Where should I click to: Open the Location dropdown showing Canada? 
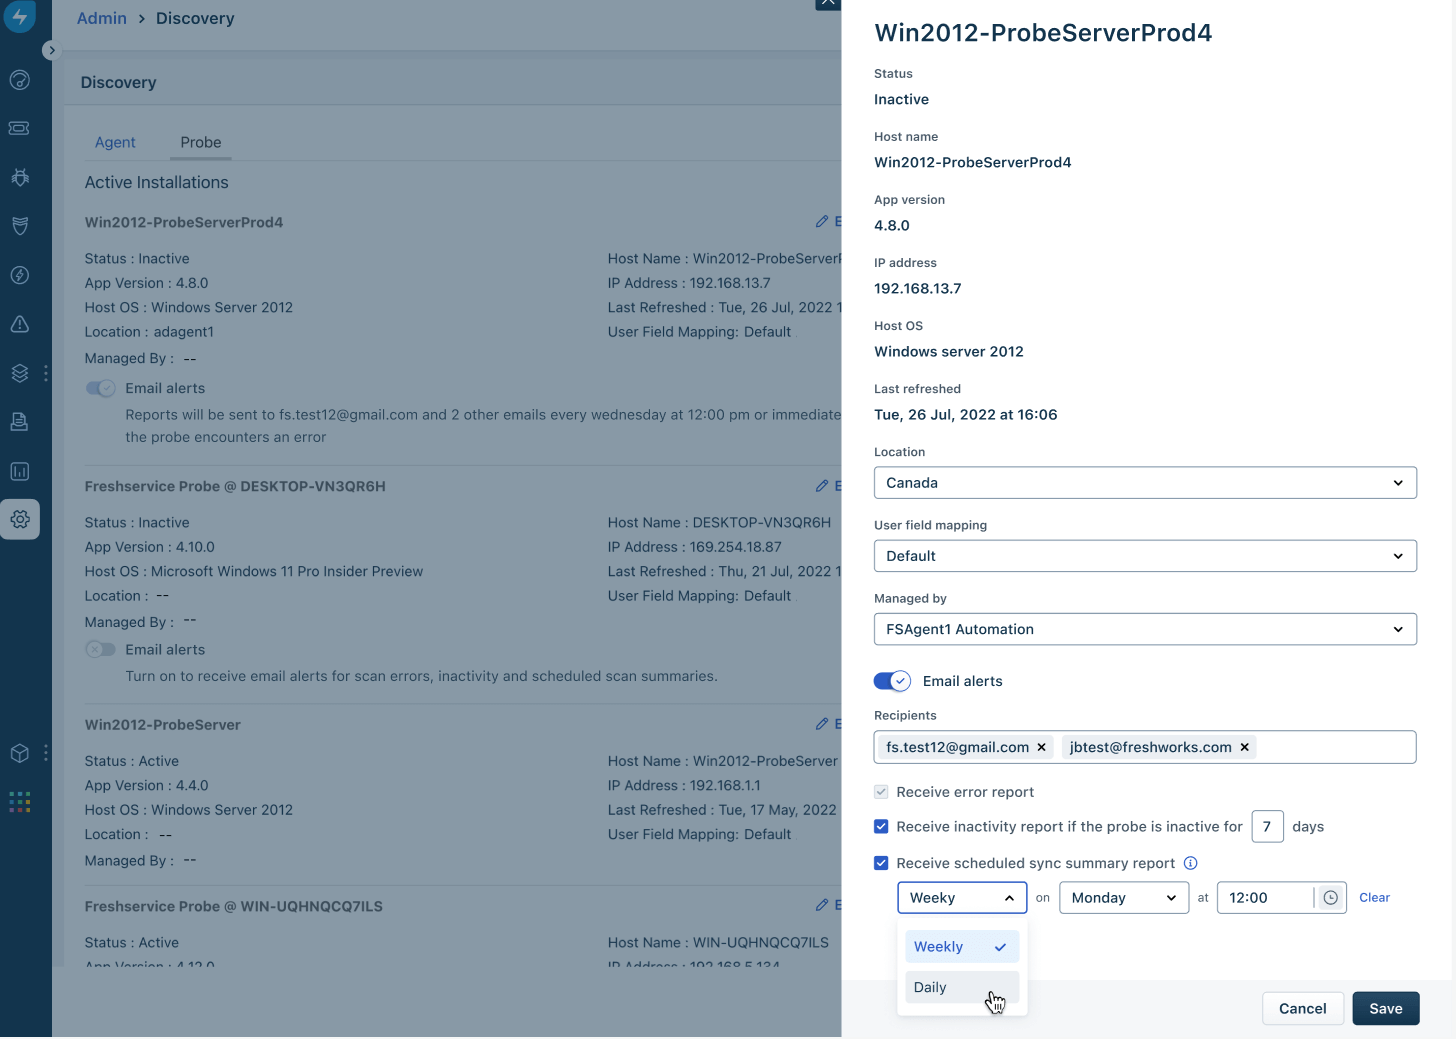pos(1145,483)
